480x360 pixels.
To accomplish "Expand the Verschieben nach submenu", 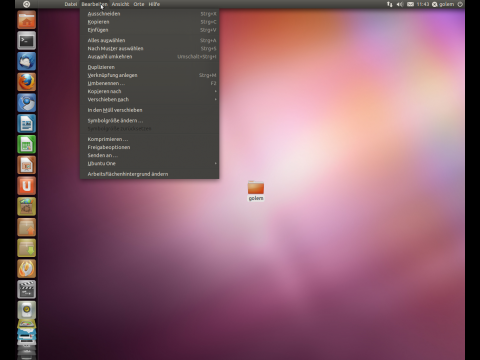I will coord(150,99).
